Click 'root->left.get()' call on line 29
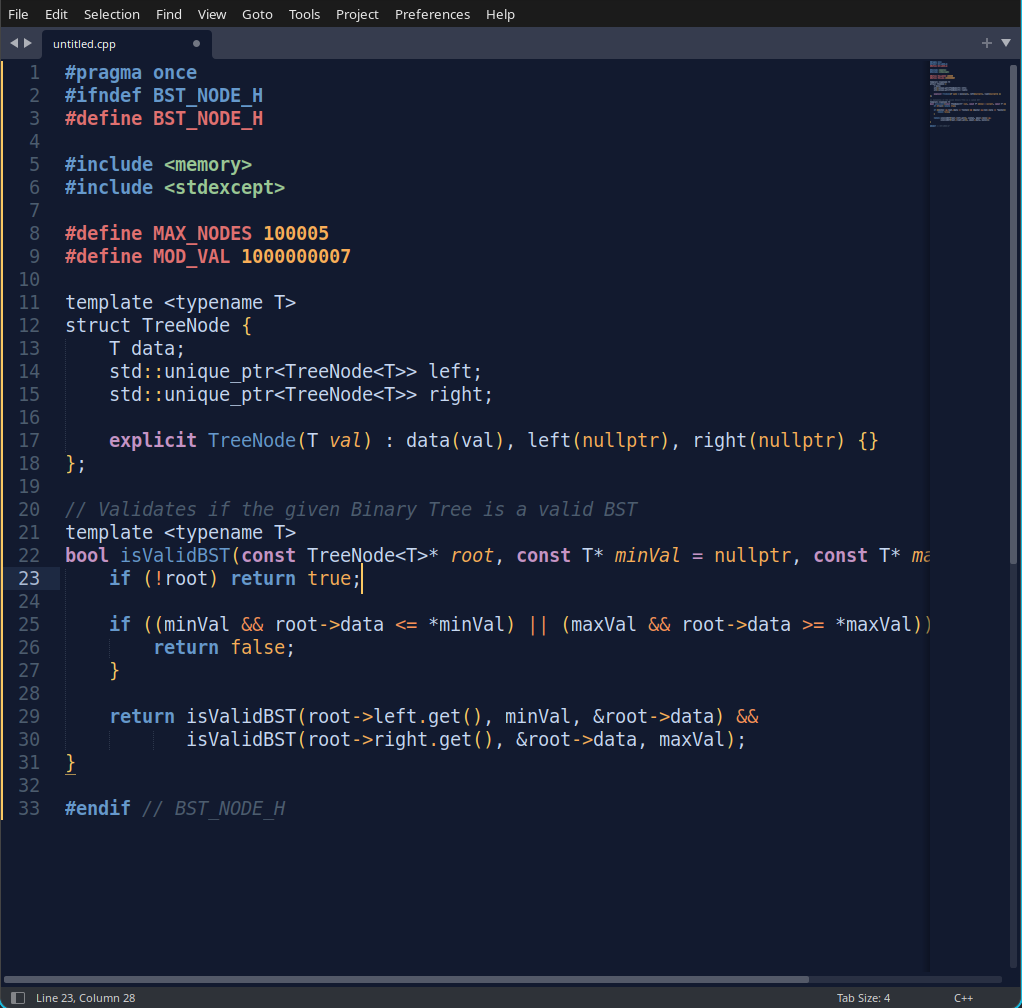Screen dimensions: 1022x1008 click(394, 716)
